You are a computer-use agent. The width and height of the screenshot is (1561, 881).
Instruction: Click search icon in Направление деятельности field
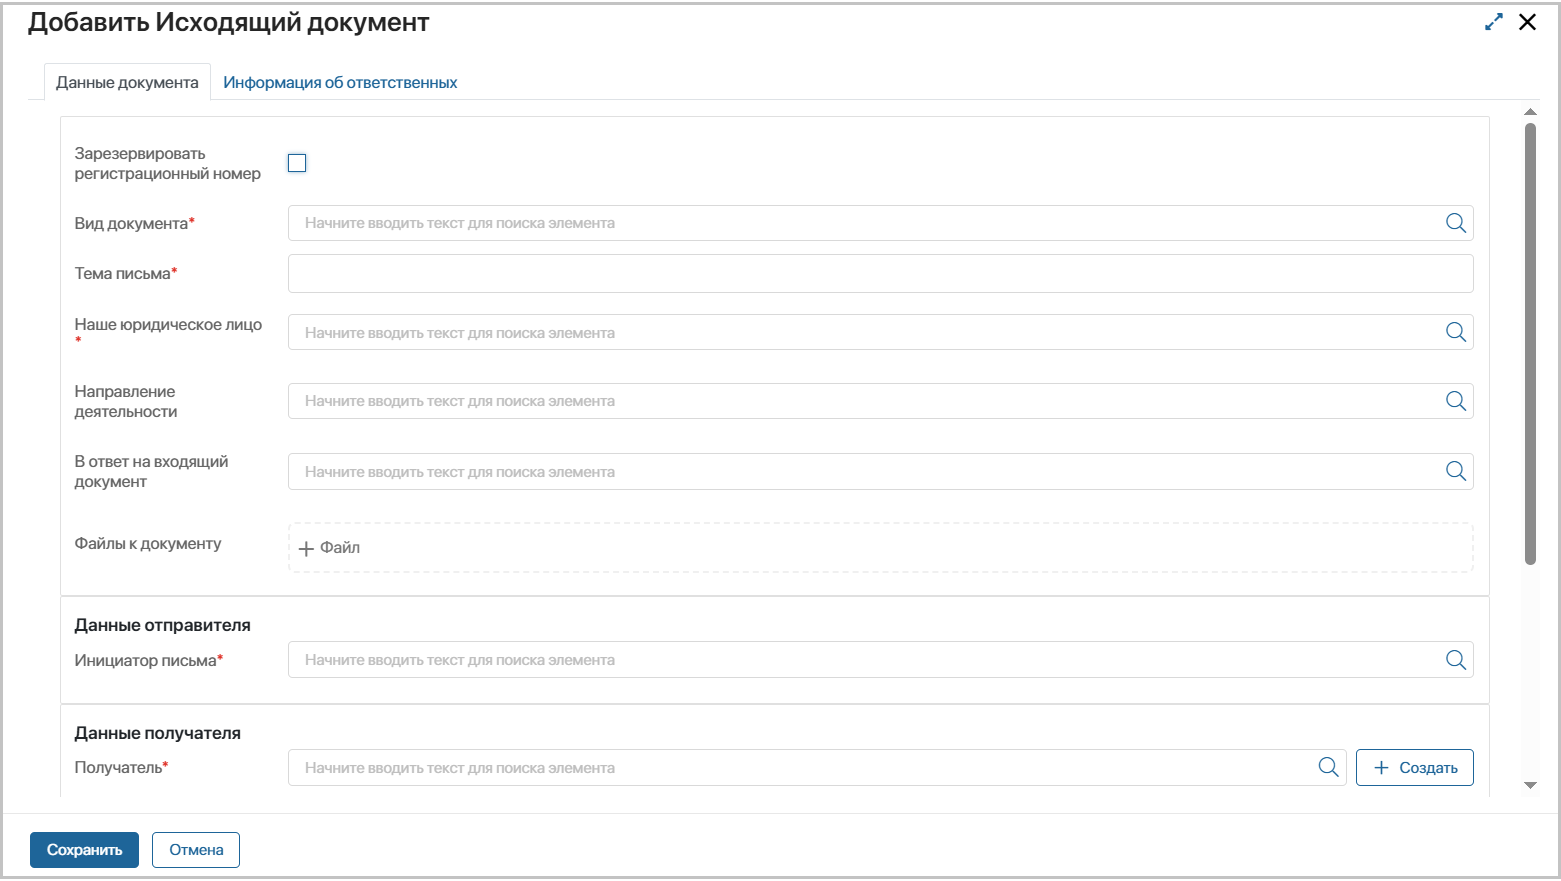pos(1455,401)
